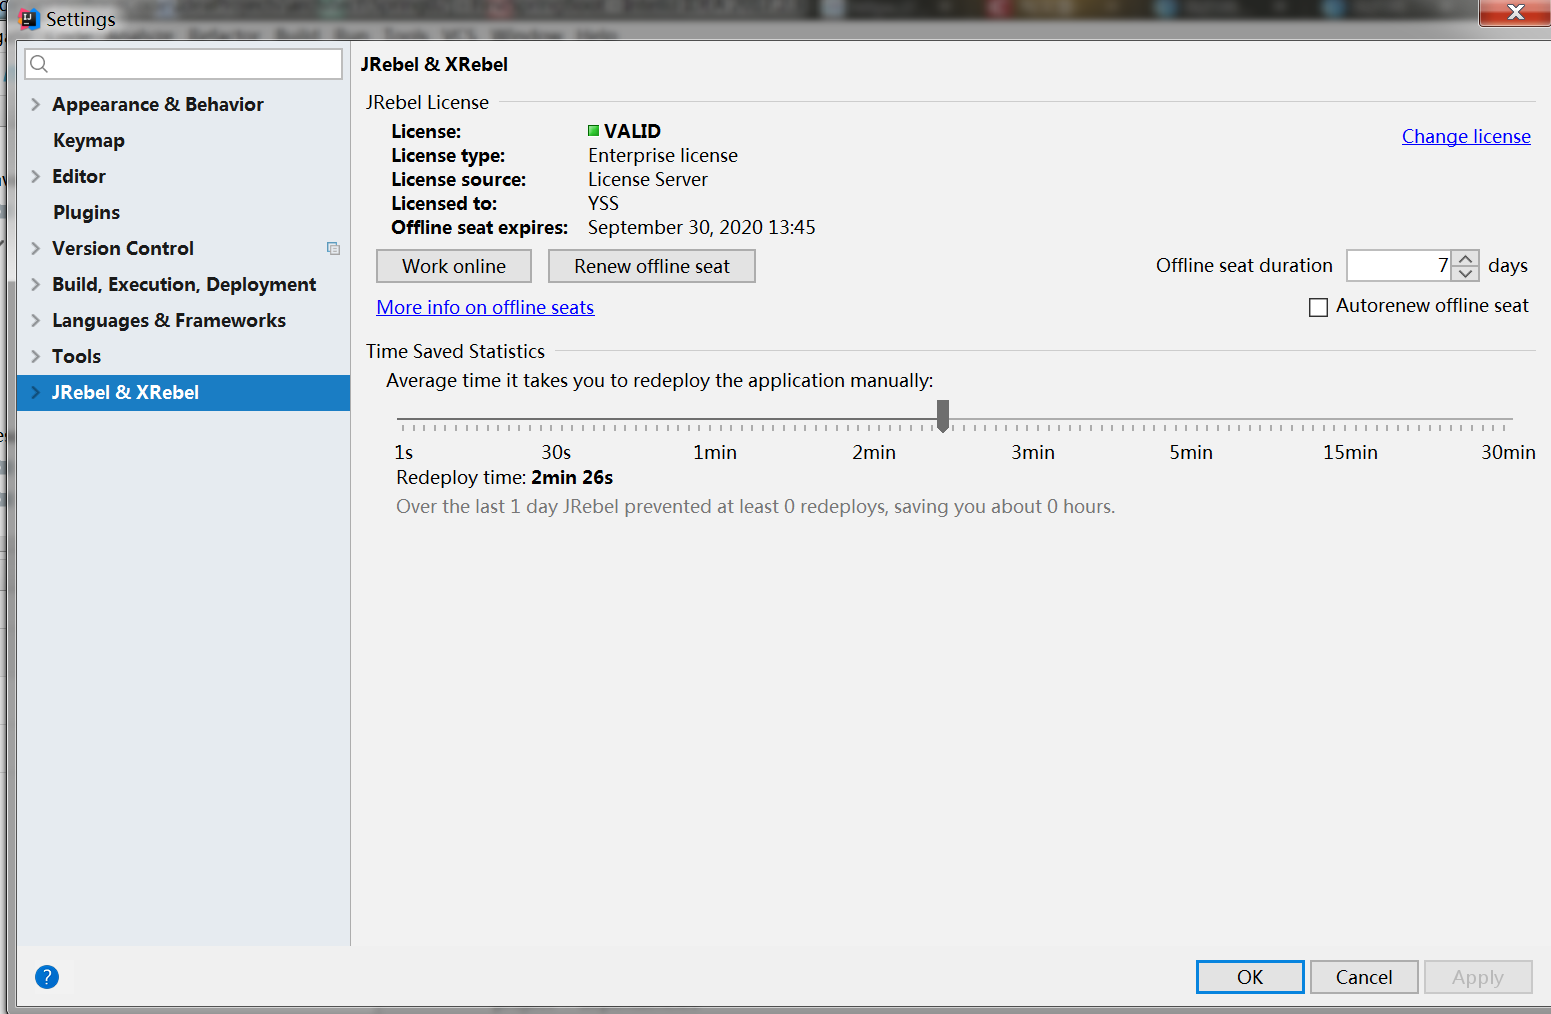Viewport: 1551px width, 1014px height.
Task: Expand the Appearance & Behavior section
Action: (x=36, y=104)
